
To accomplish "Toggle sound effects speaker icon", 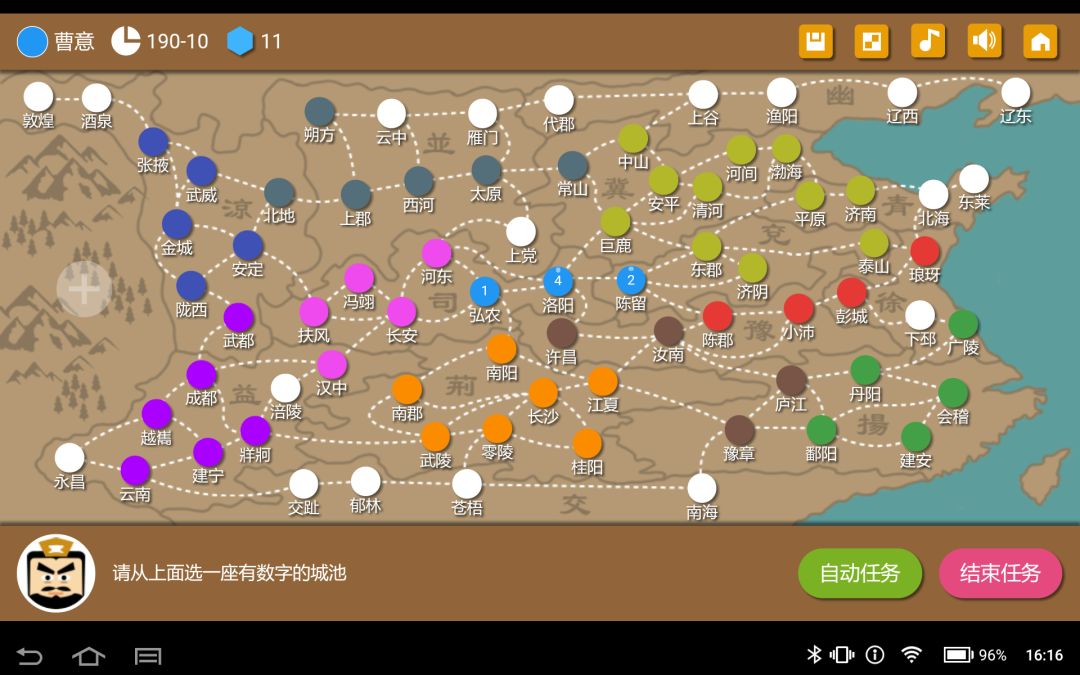I will click(x=984, y=41).
